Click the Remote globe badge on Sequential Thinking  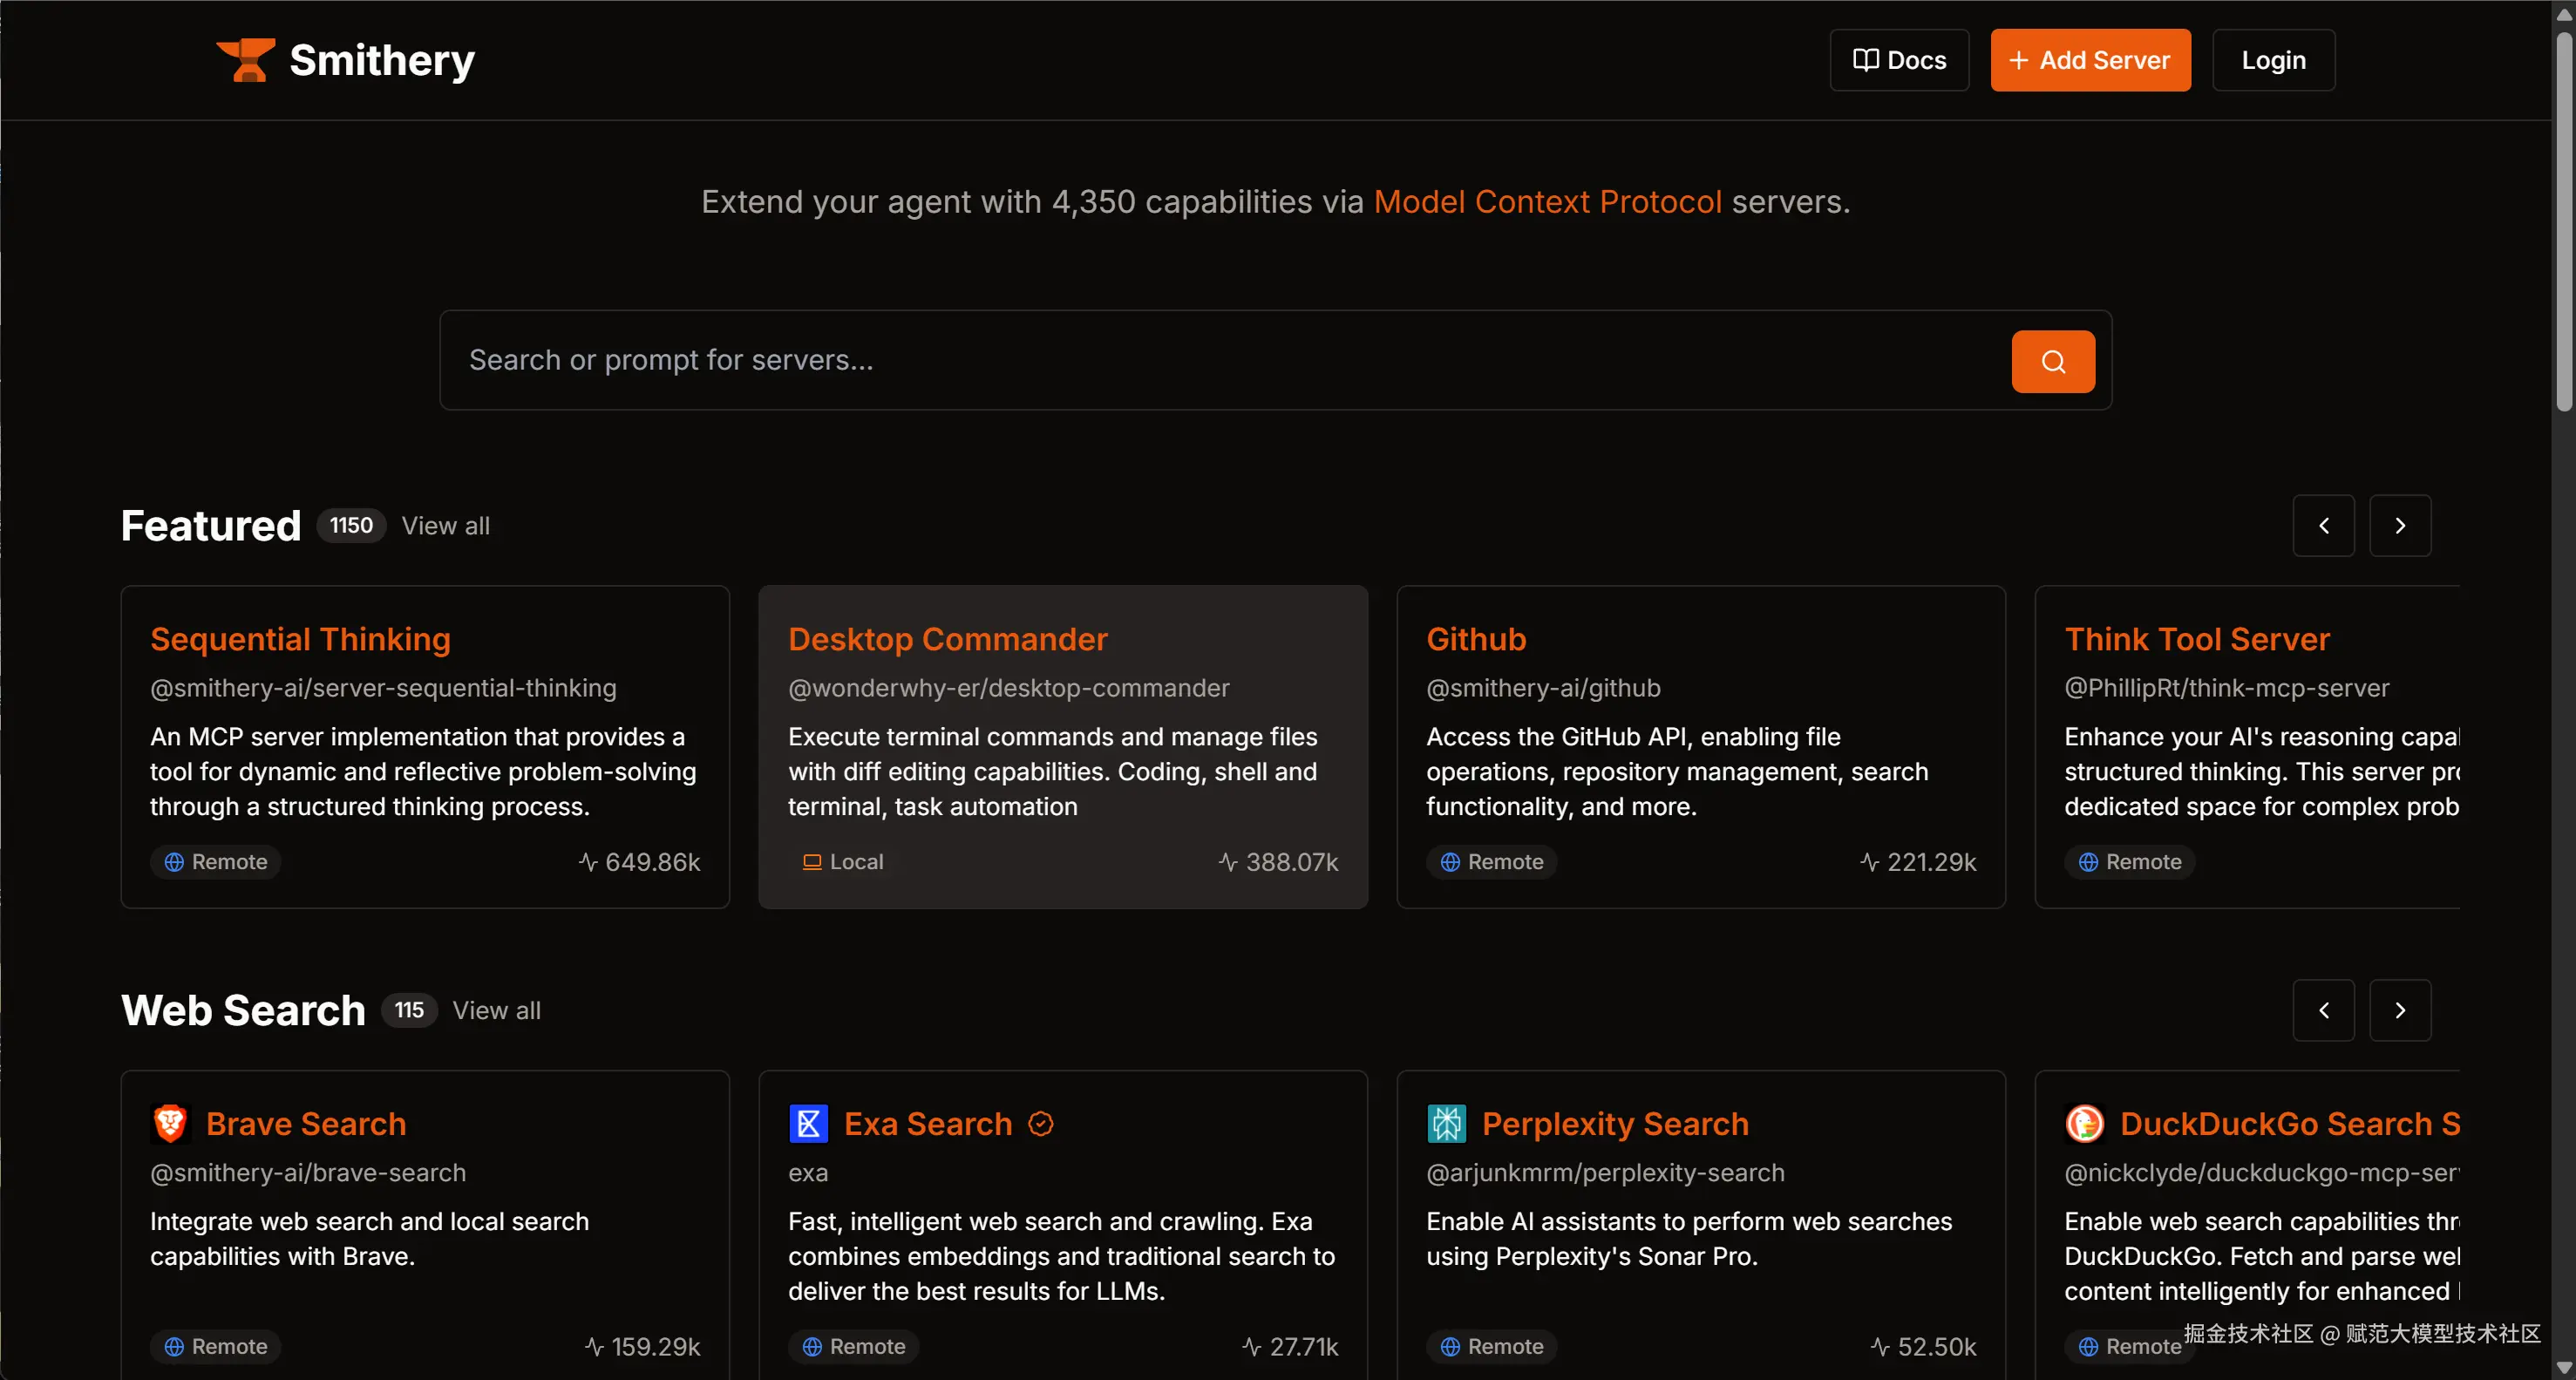tap(215, 861)
